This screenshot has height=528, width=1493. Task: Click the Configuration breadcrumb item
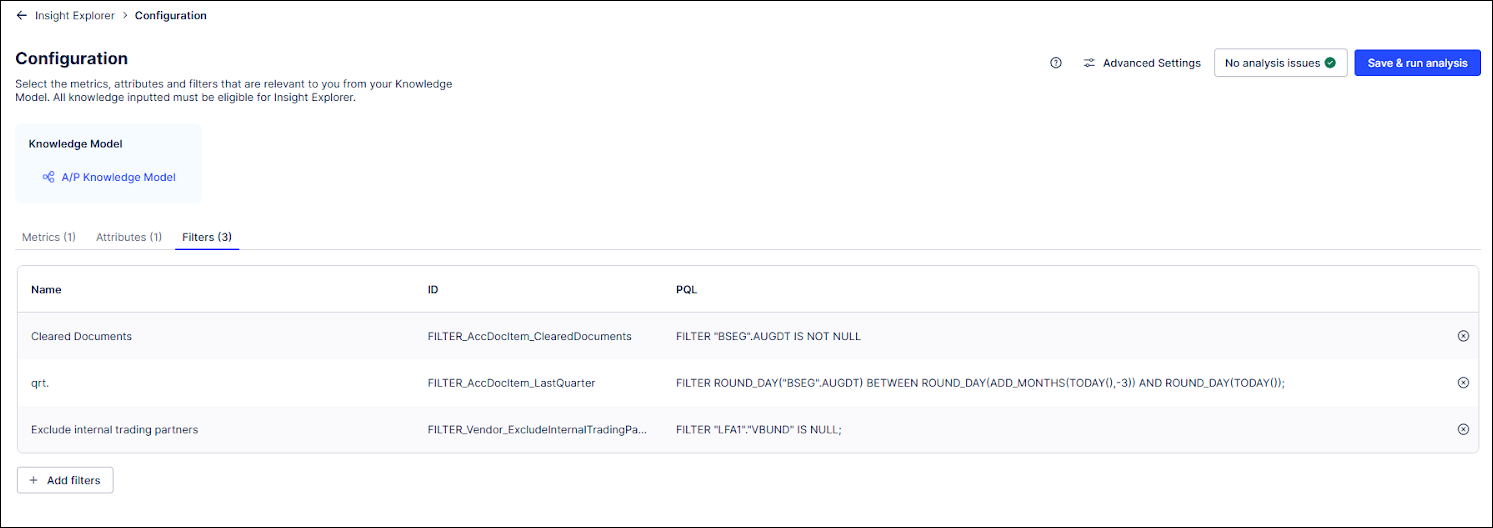[171, 16]
